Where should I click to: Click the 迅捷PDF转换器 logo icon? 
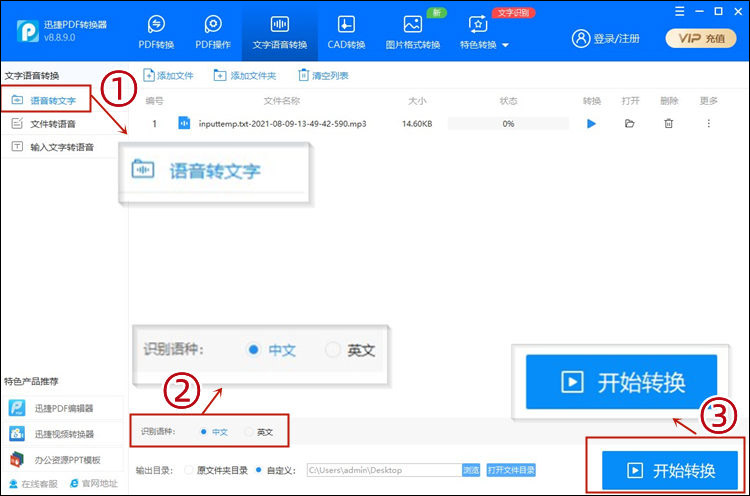pyautogui.click(x=28, y=31)
